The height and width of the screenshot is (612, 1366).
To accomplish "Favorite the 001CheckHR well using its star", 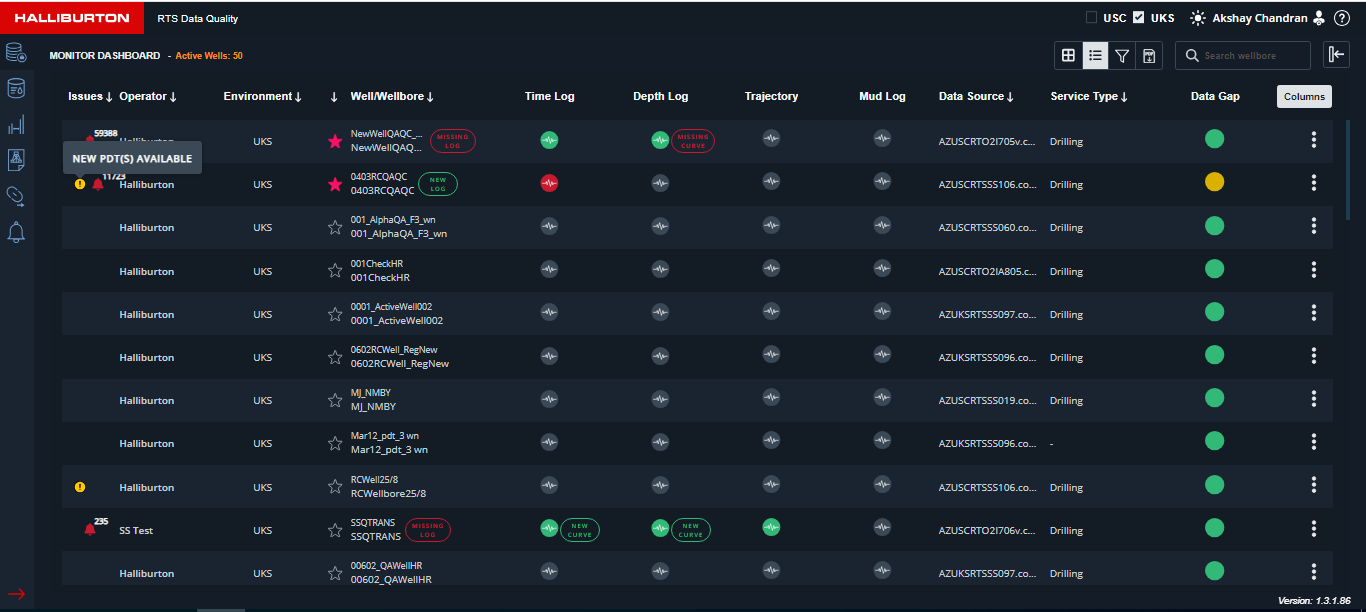I will 335,270.
